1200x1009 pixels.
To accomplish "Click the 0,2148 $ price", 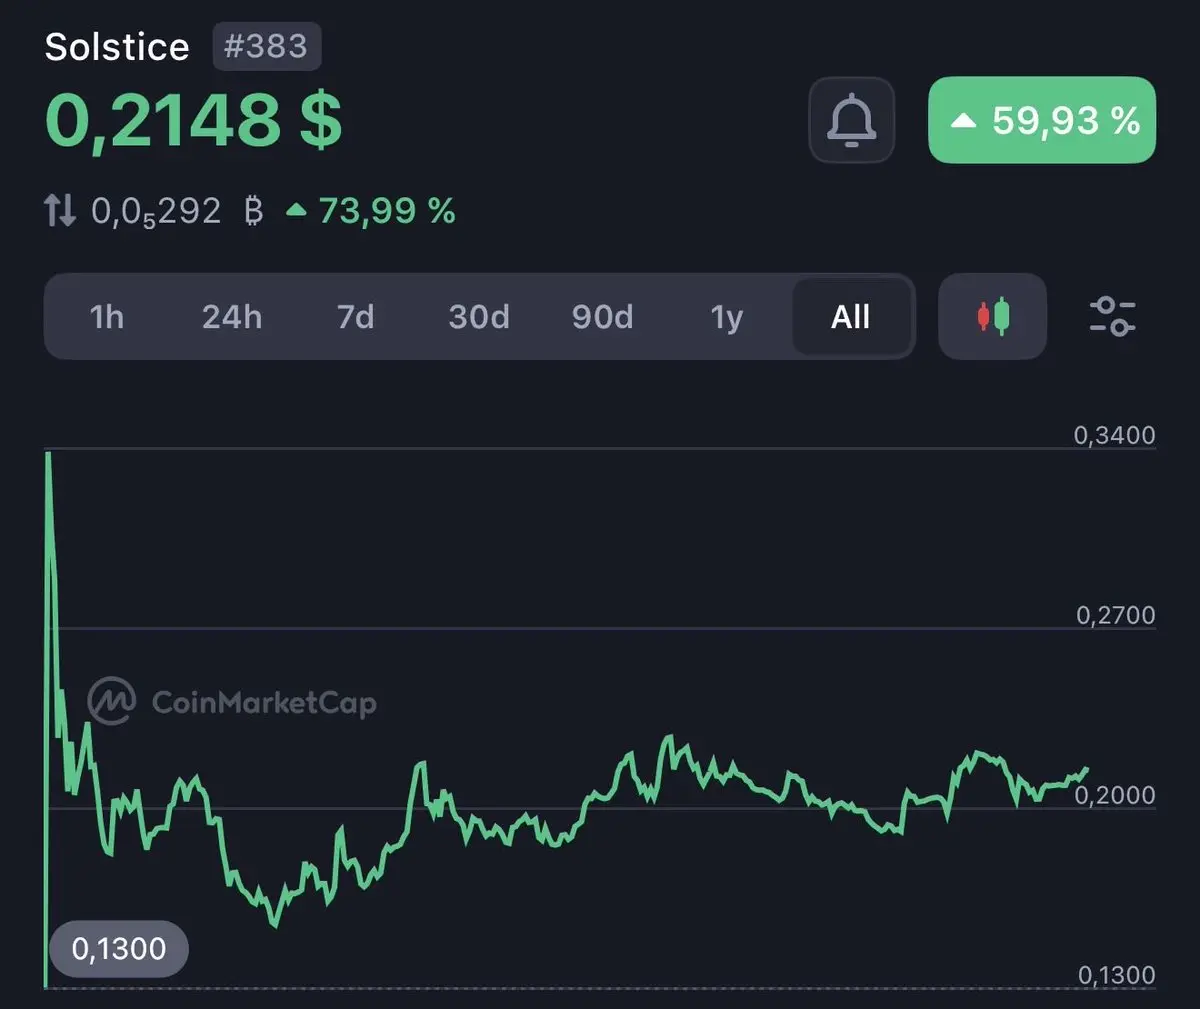I will tap(194, 121).
